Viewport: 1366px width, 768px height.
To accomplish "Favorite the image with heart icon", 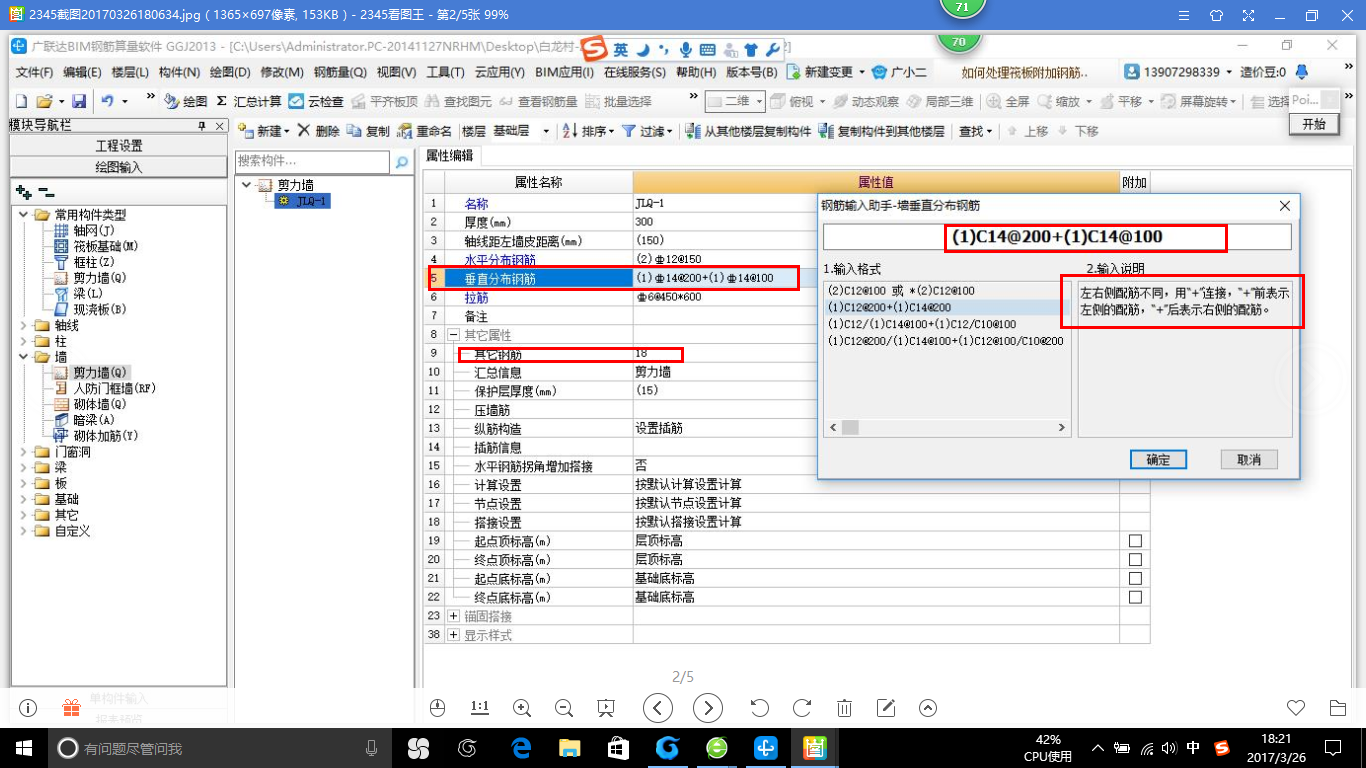I will pyautogui.click(x=1296, y=708).
